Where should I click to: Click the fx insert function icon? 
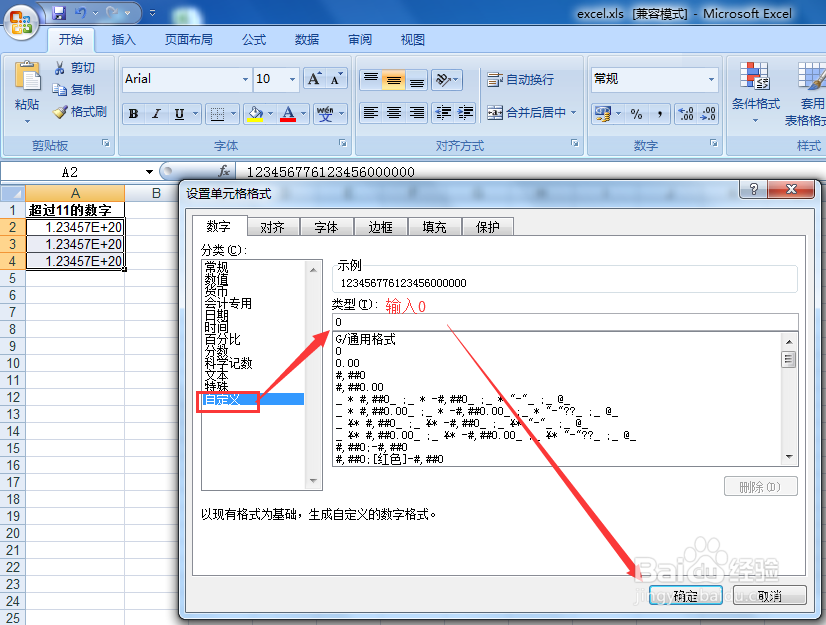(x=224, y=171)
